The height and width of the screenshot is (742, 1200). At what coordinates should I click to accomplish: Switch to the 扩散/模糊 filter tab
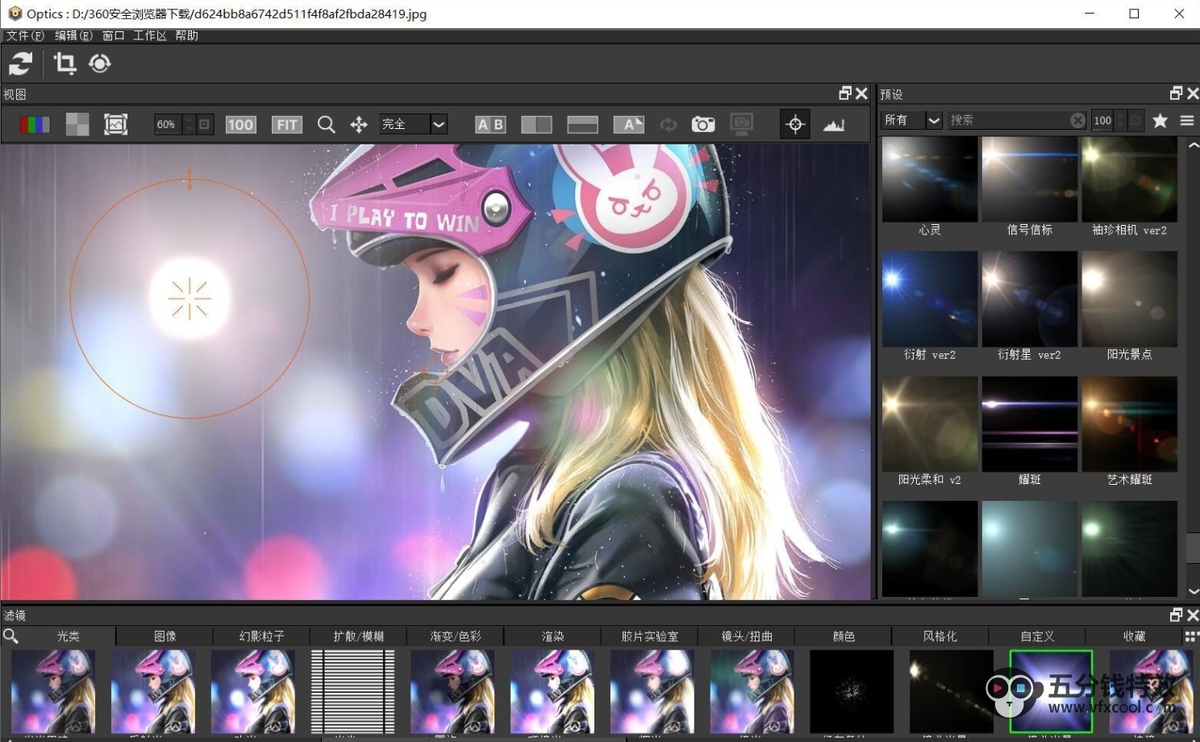point(359,636)
